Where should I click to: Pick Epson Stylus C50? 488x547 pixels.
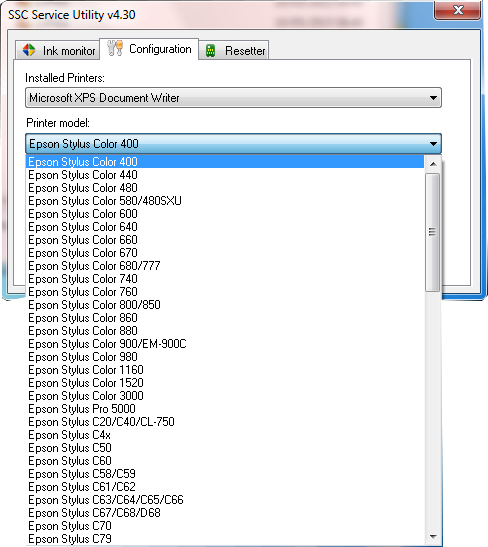coord(225,448)
